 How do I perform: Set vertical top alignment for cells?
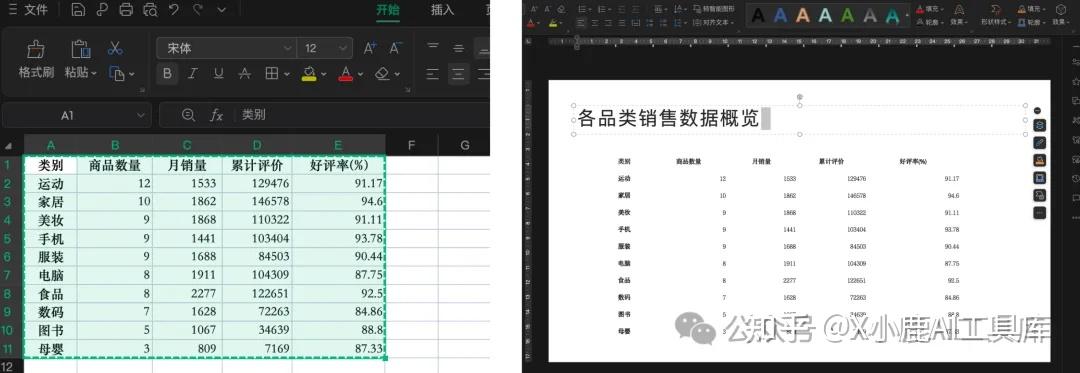pyautogui.click(x=433, y=47)
